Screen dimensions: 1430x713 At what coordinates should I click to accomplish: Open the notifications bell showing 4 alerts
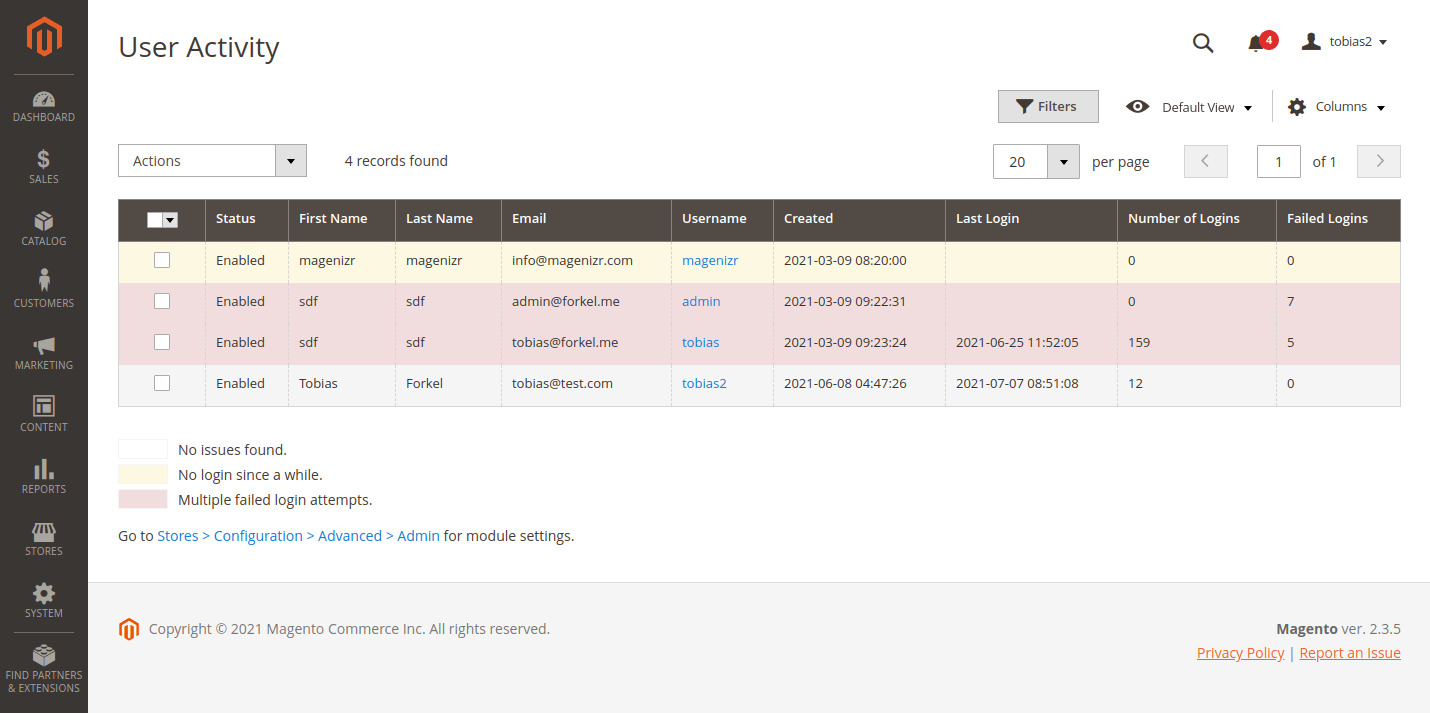(x=1256, y=42)
